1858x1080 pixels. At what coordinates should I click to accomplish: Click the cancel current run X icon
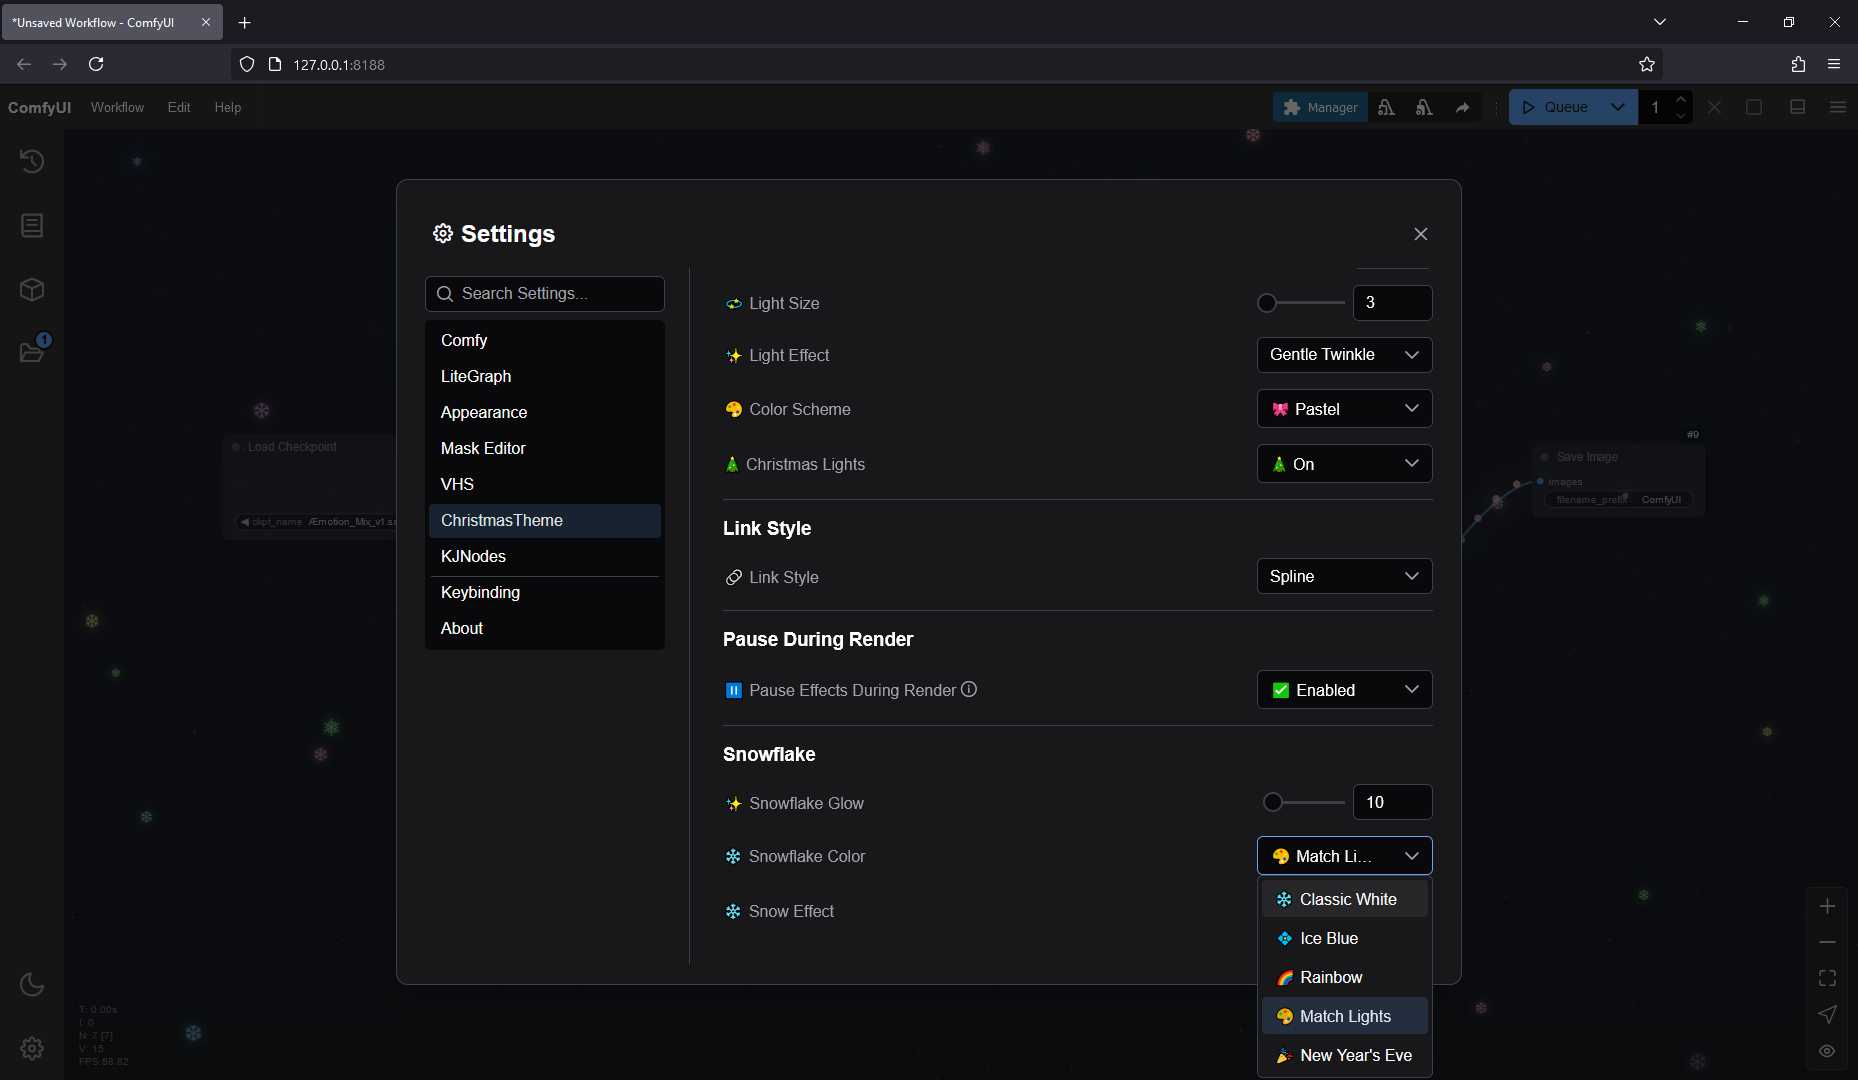tap(1715, 107)
